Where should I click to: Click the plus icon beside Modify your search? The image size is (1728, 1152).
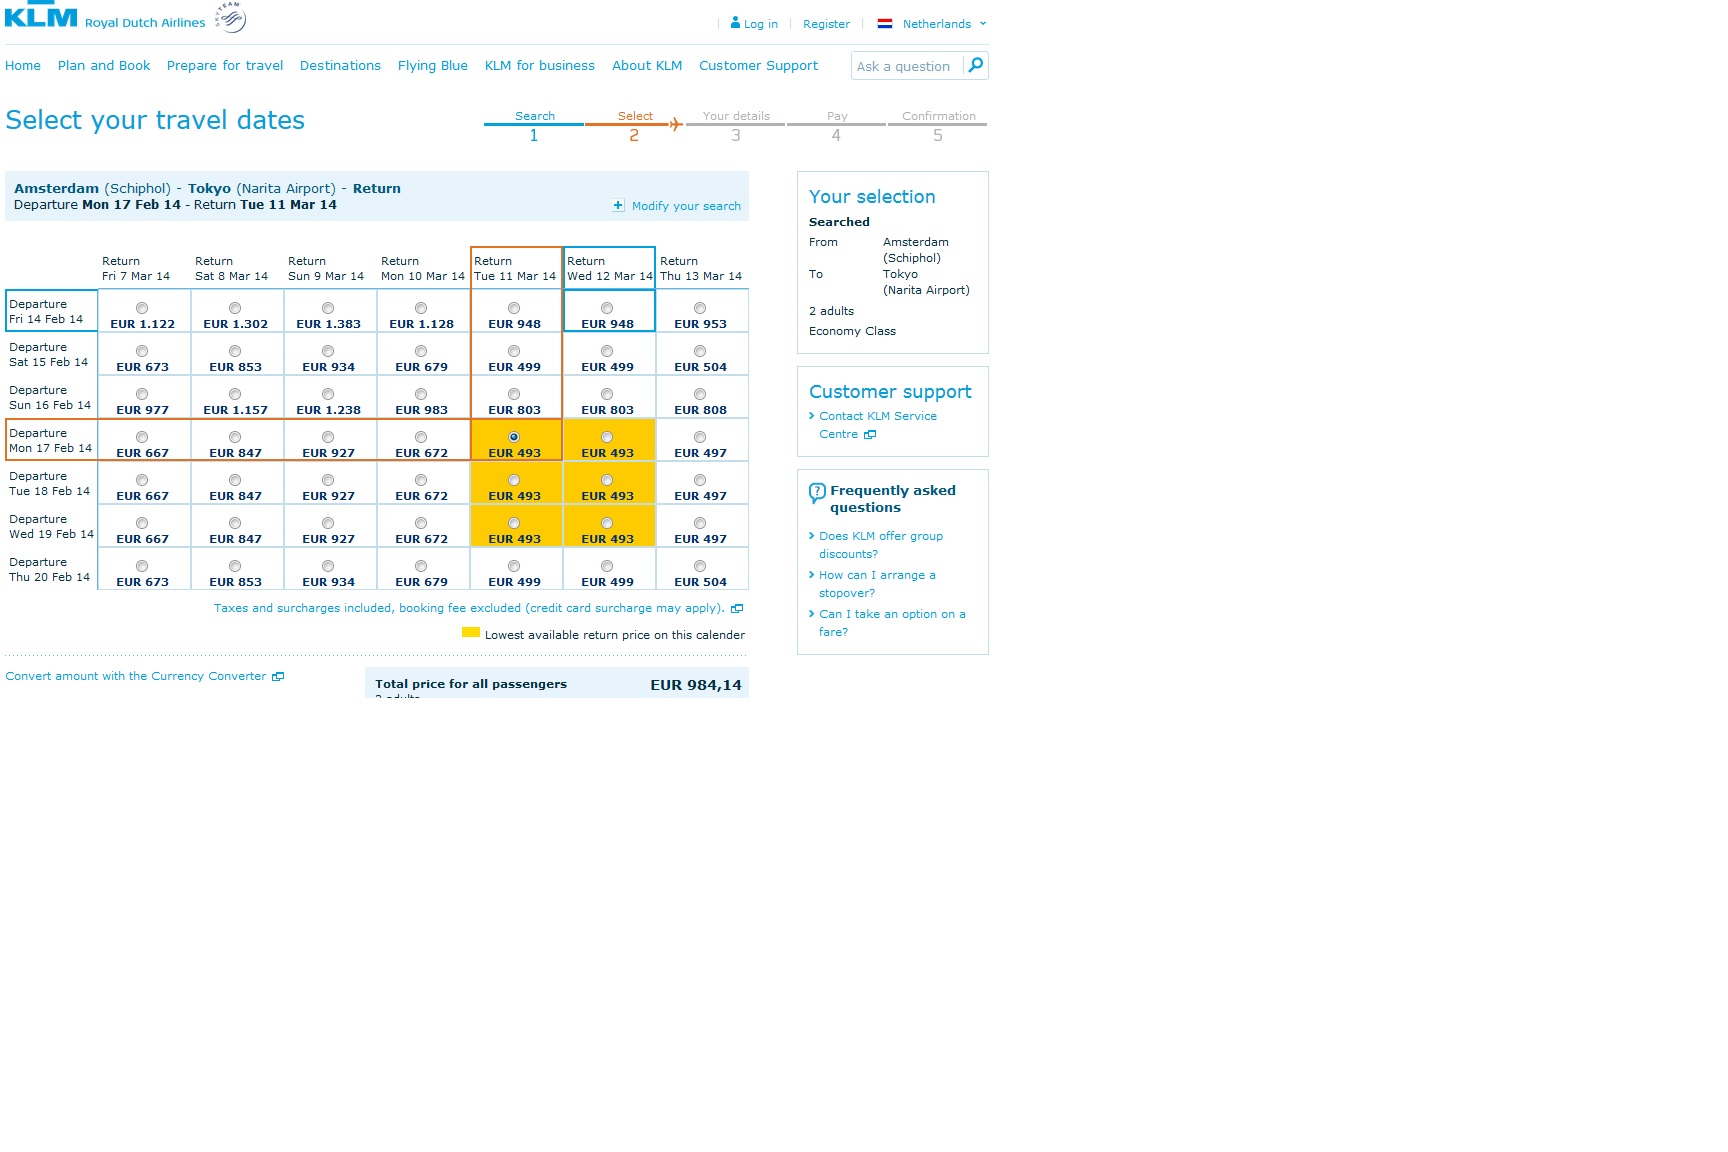[618, 205]
